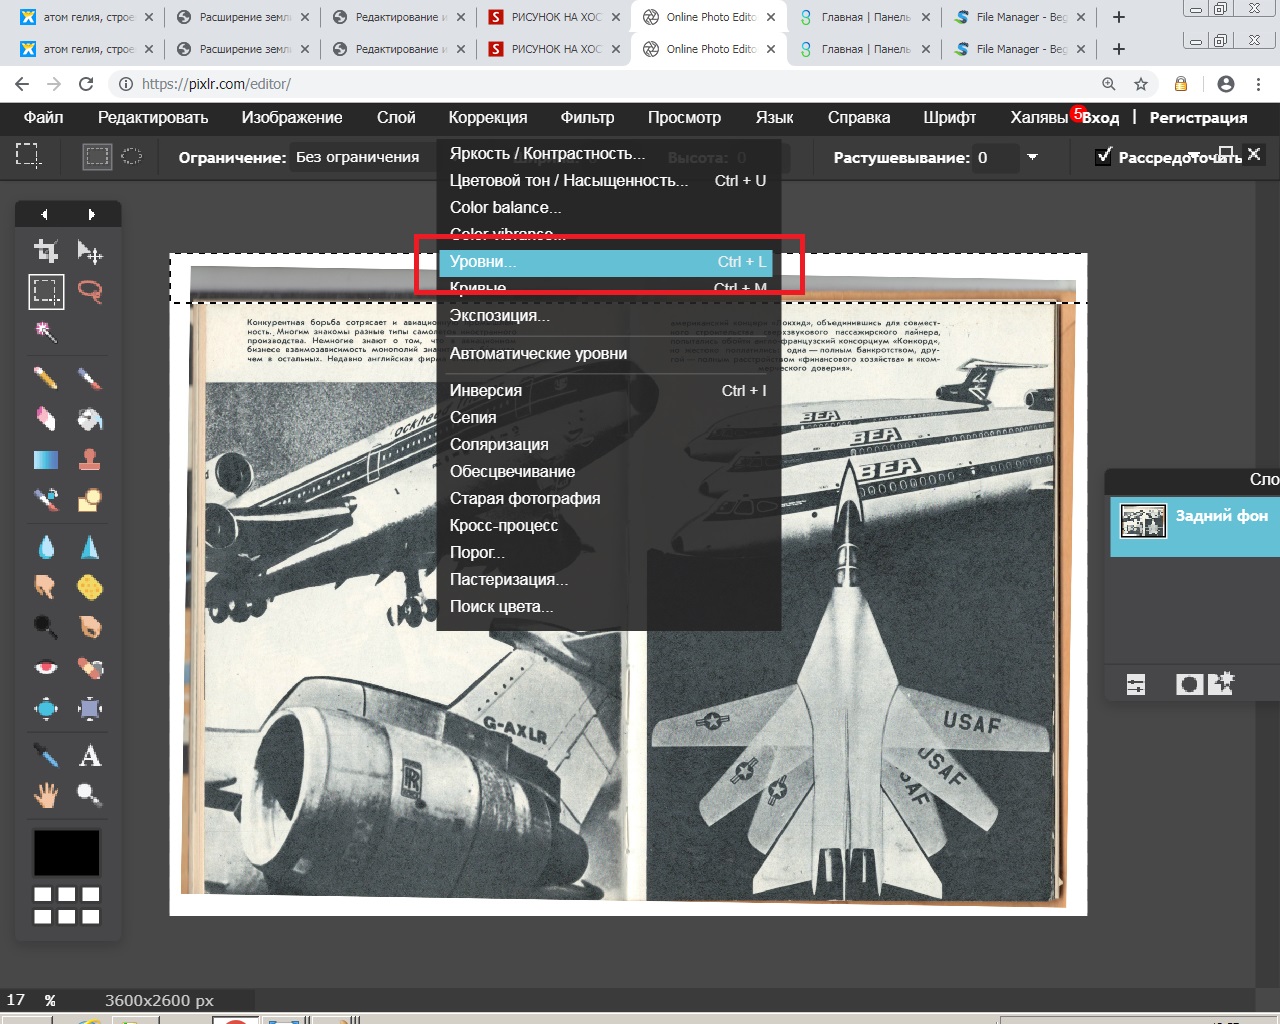Select the Paint Bucket tool
Screen dimensions: 1280x1024
pos(90,418)
